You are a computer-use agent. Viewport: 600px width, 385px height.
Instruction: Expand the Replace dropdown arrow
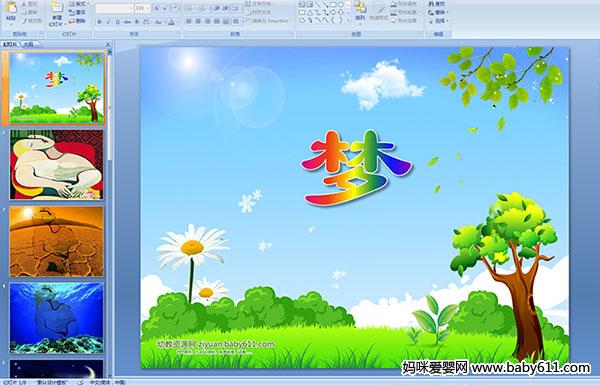447,13
